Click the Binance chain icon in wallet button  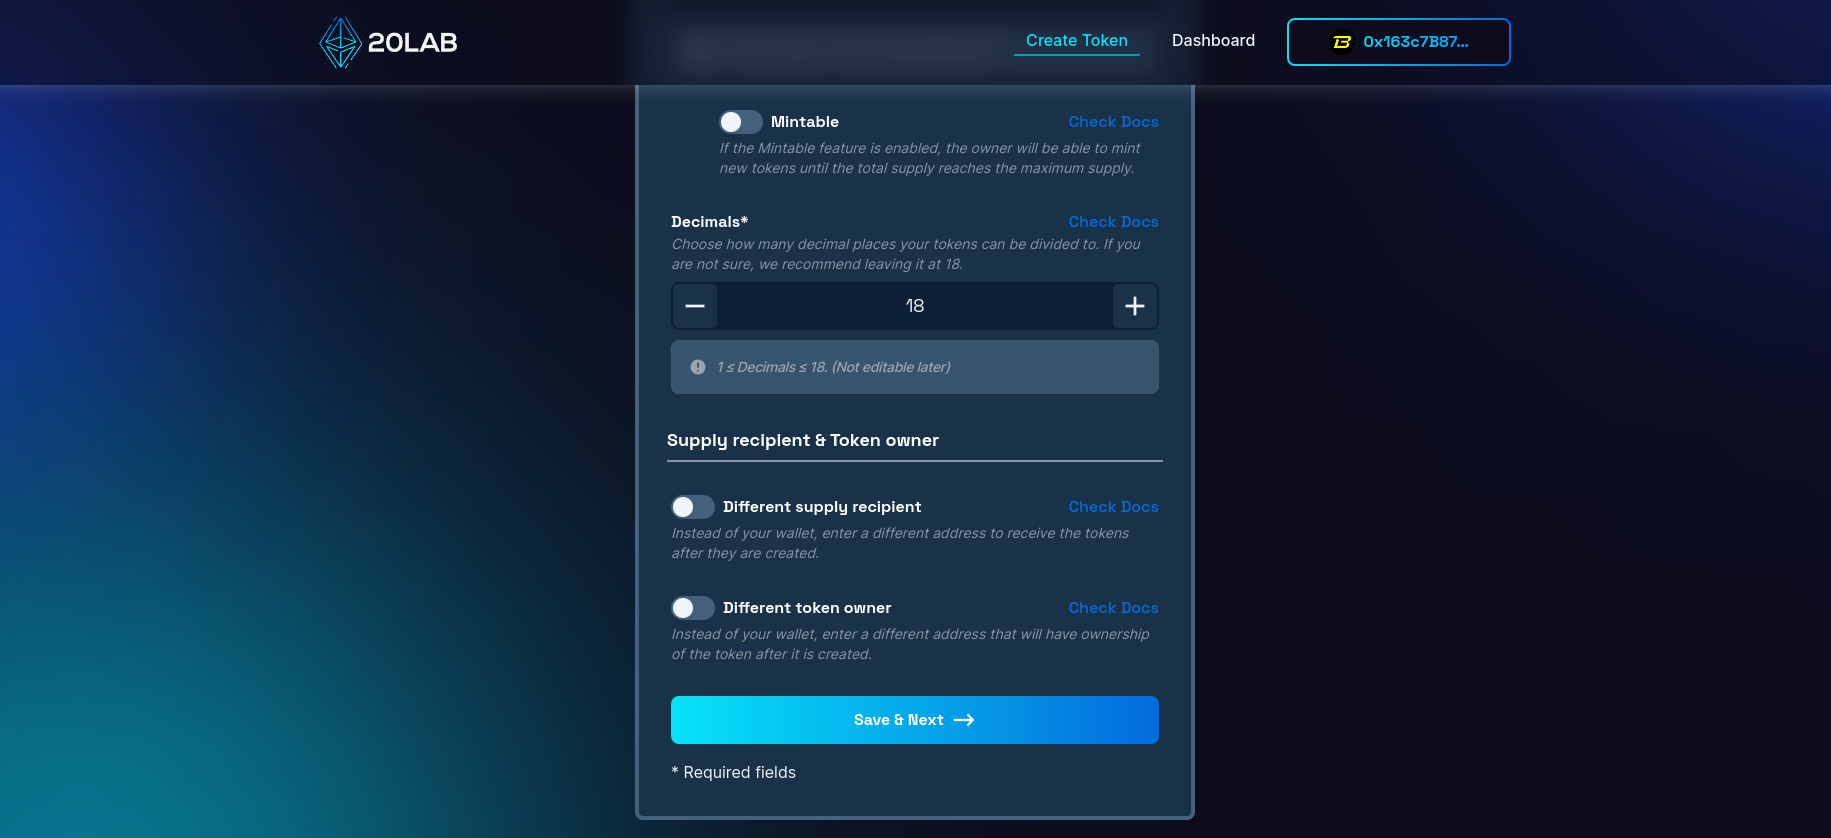click(x=1342, y=42)
